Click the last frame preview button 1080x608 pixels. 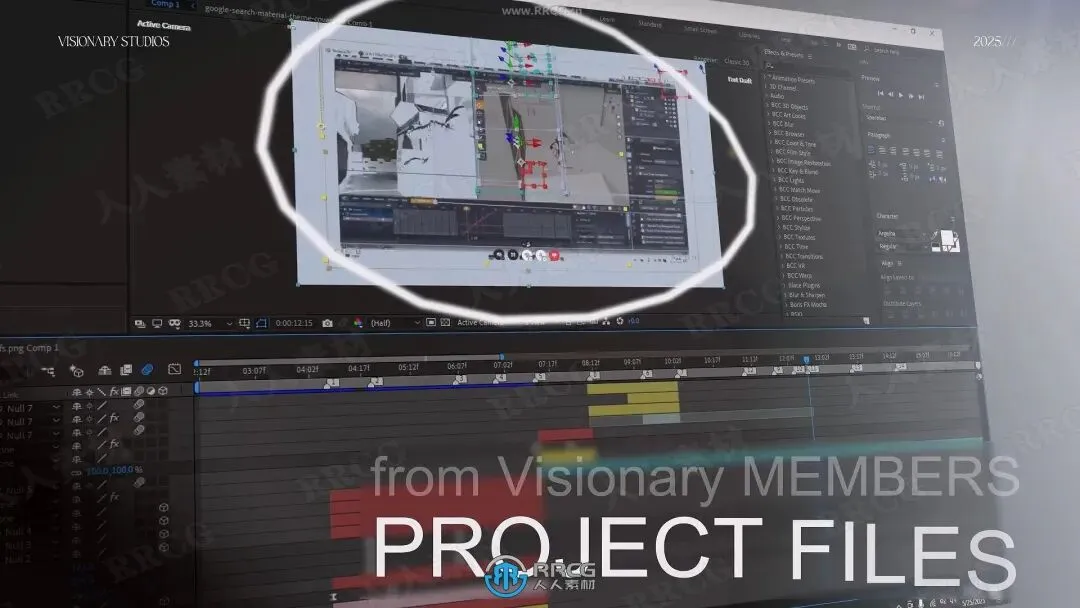coord(922,97)
